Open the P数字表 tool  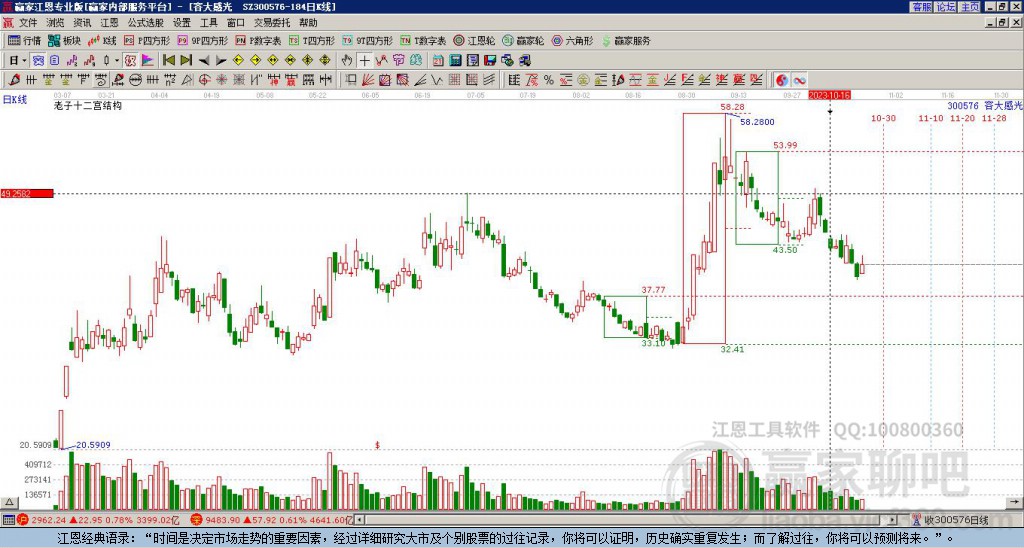tap(258, 40)
